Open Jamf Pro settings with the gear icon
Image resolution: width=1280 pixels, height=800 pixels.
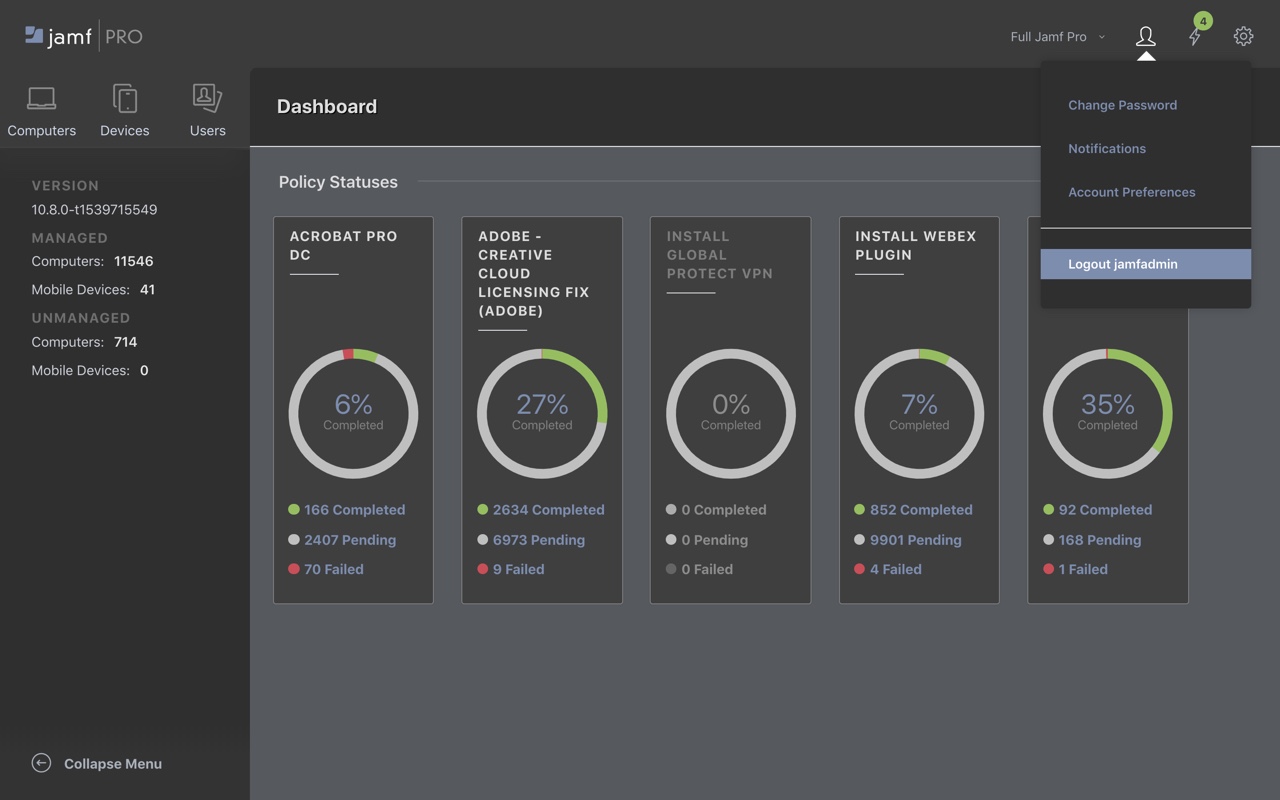click(1243, 36)
